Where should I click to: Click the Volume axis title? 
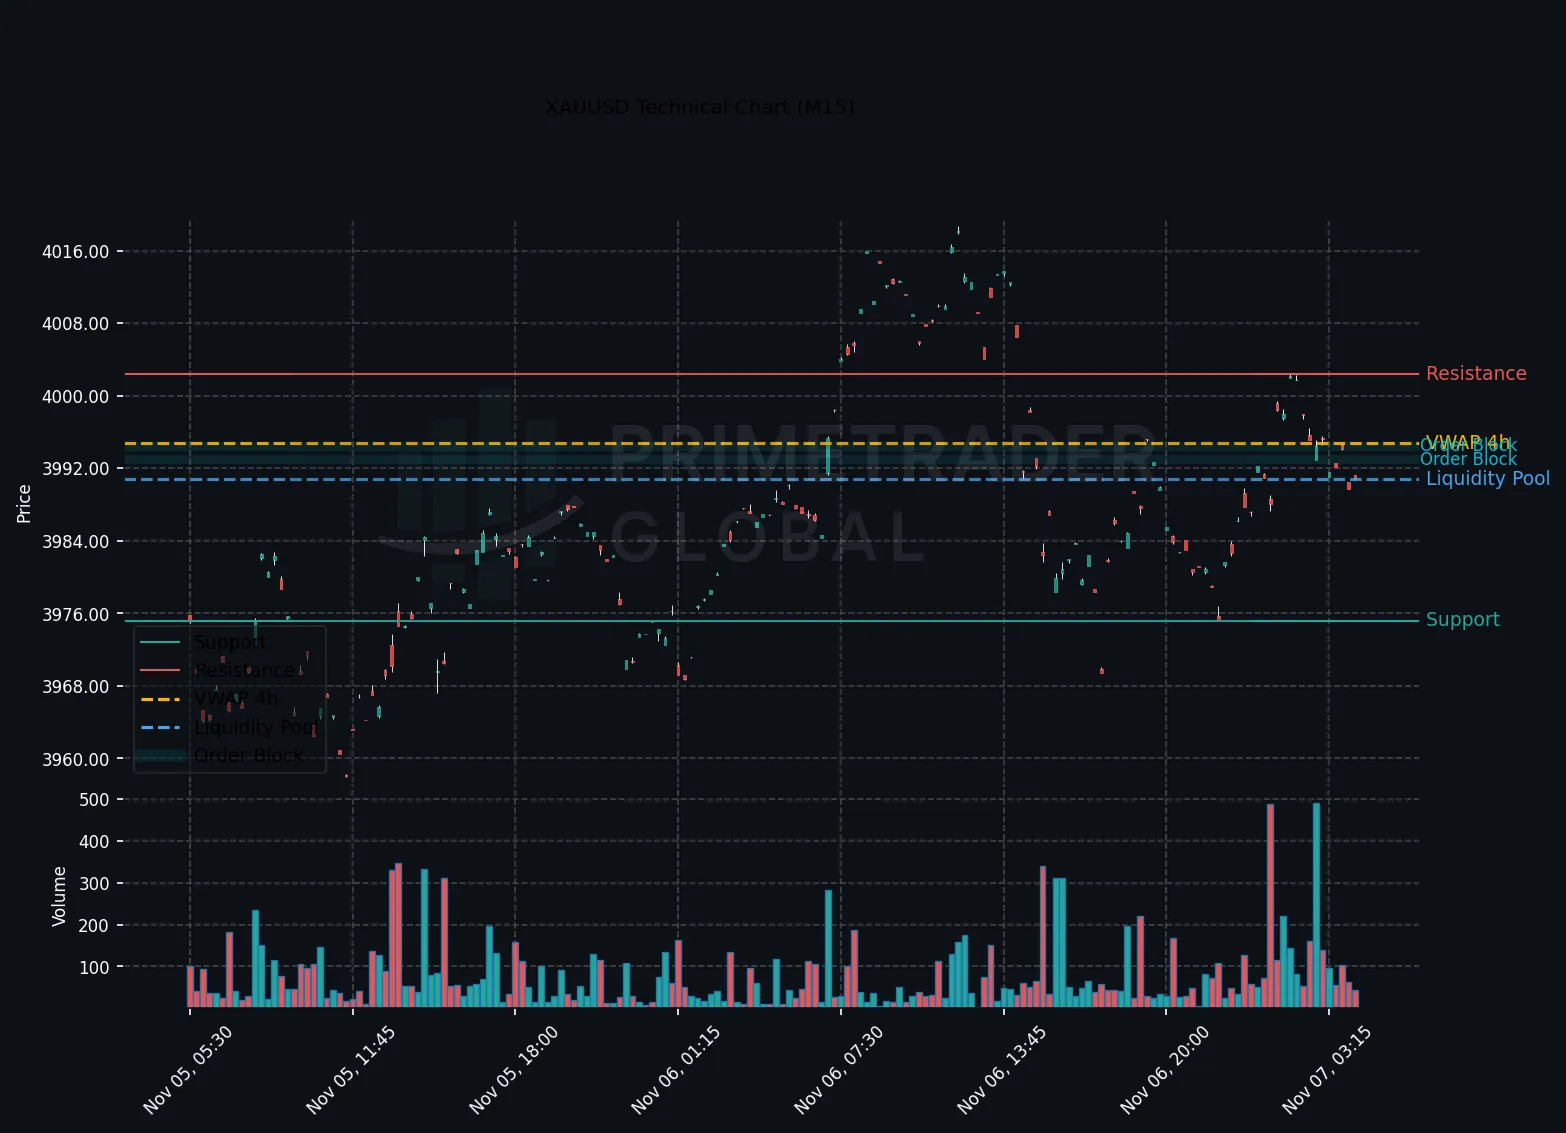[59, 896]
